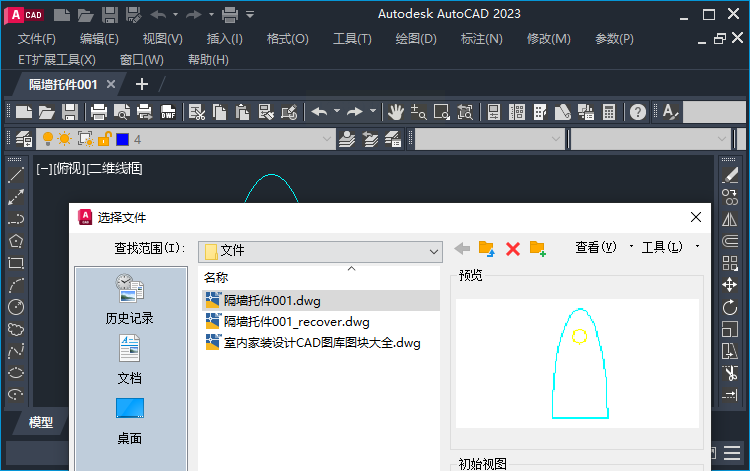Expand the Quick Access customize dropdown
Image resolution: width=750 pixels, height=471 pixels.
tap(250, 14)
